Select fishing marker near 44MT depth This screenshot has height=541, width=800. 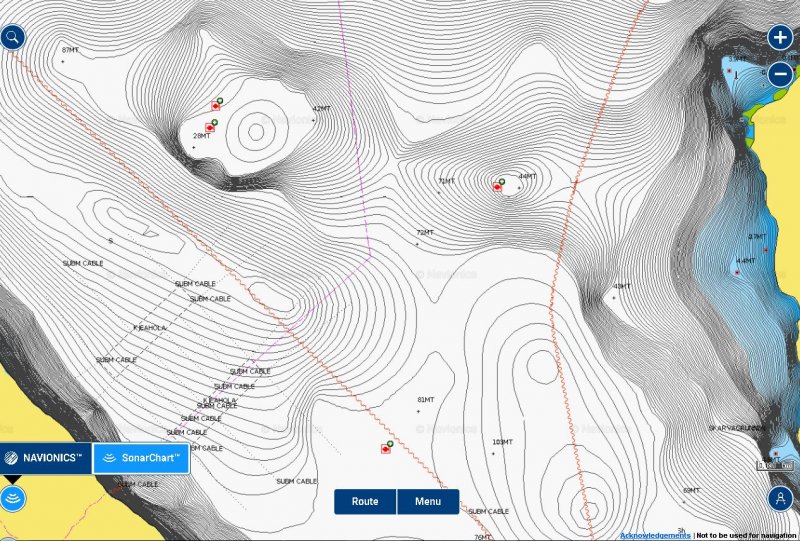tap(498, 183)
